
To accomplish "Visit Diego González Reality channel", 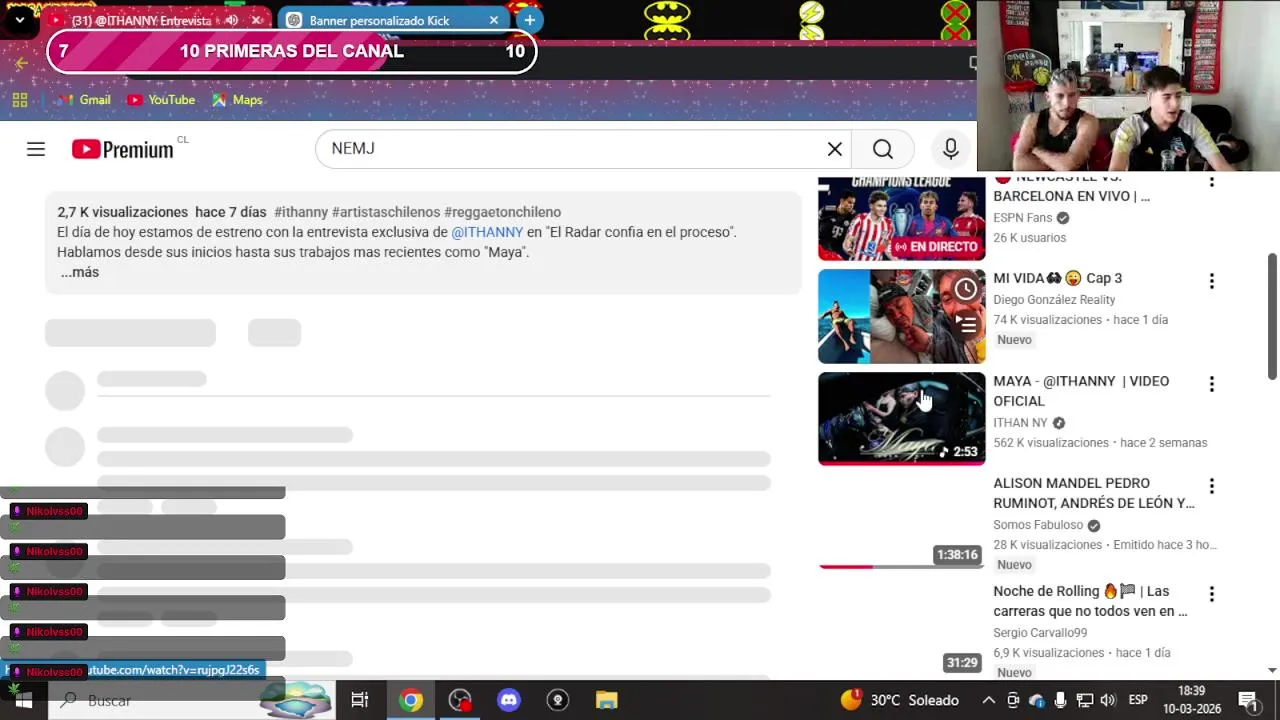I will coord(1054,300).
